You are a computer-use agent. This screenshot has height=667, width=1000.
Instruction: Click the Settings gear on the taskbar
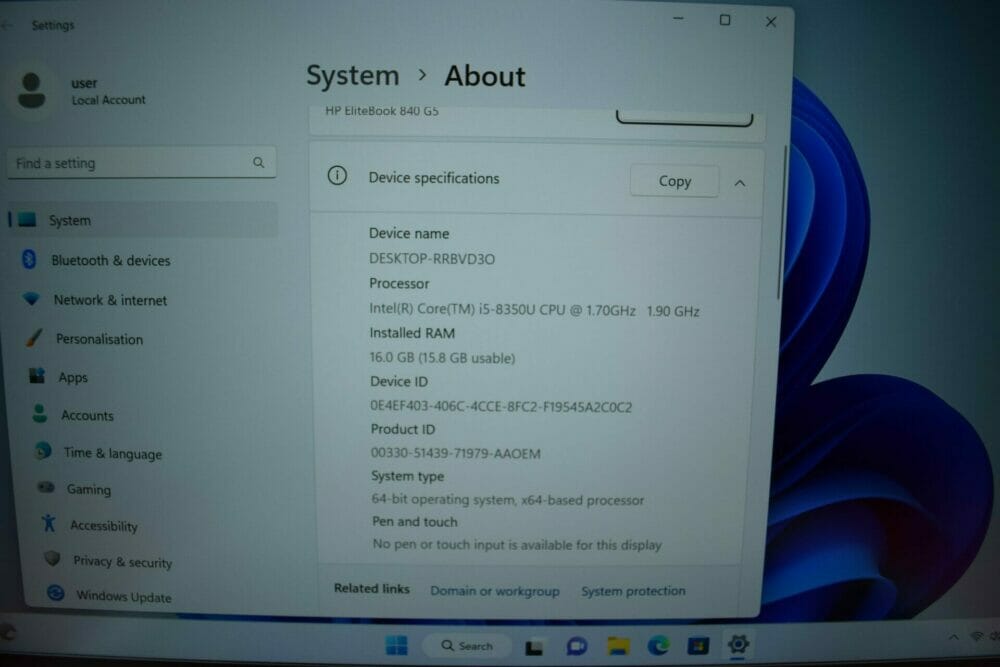pyautogui.click(x=738, y=644)
